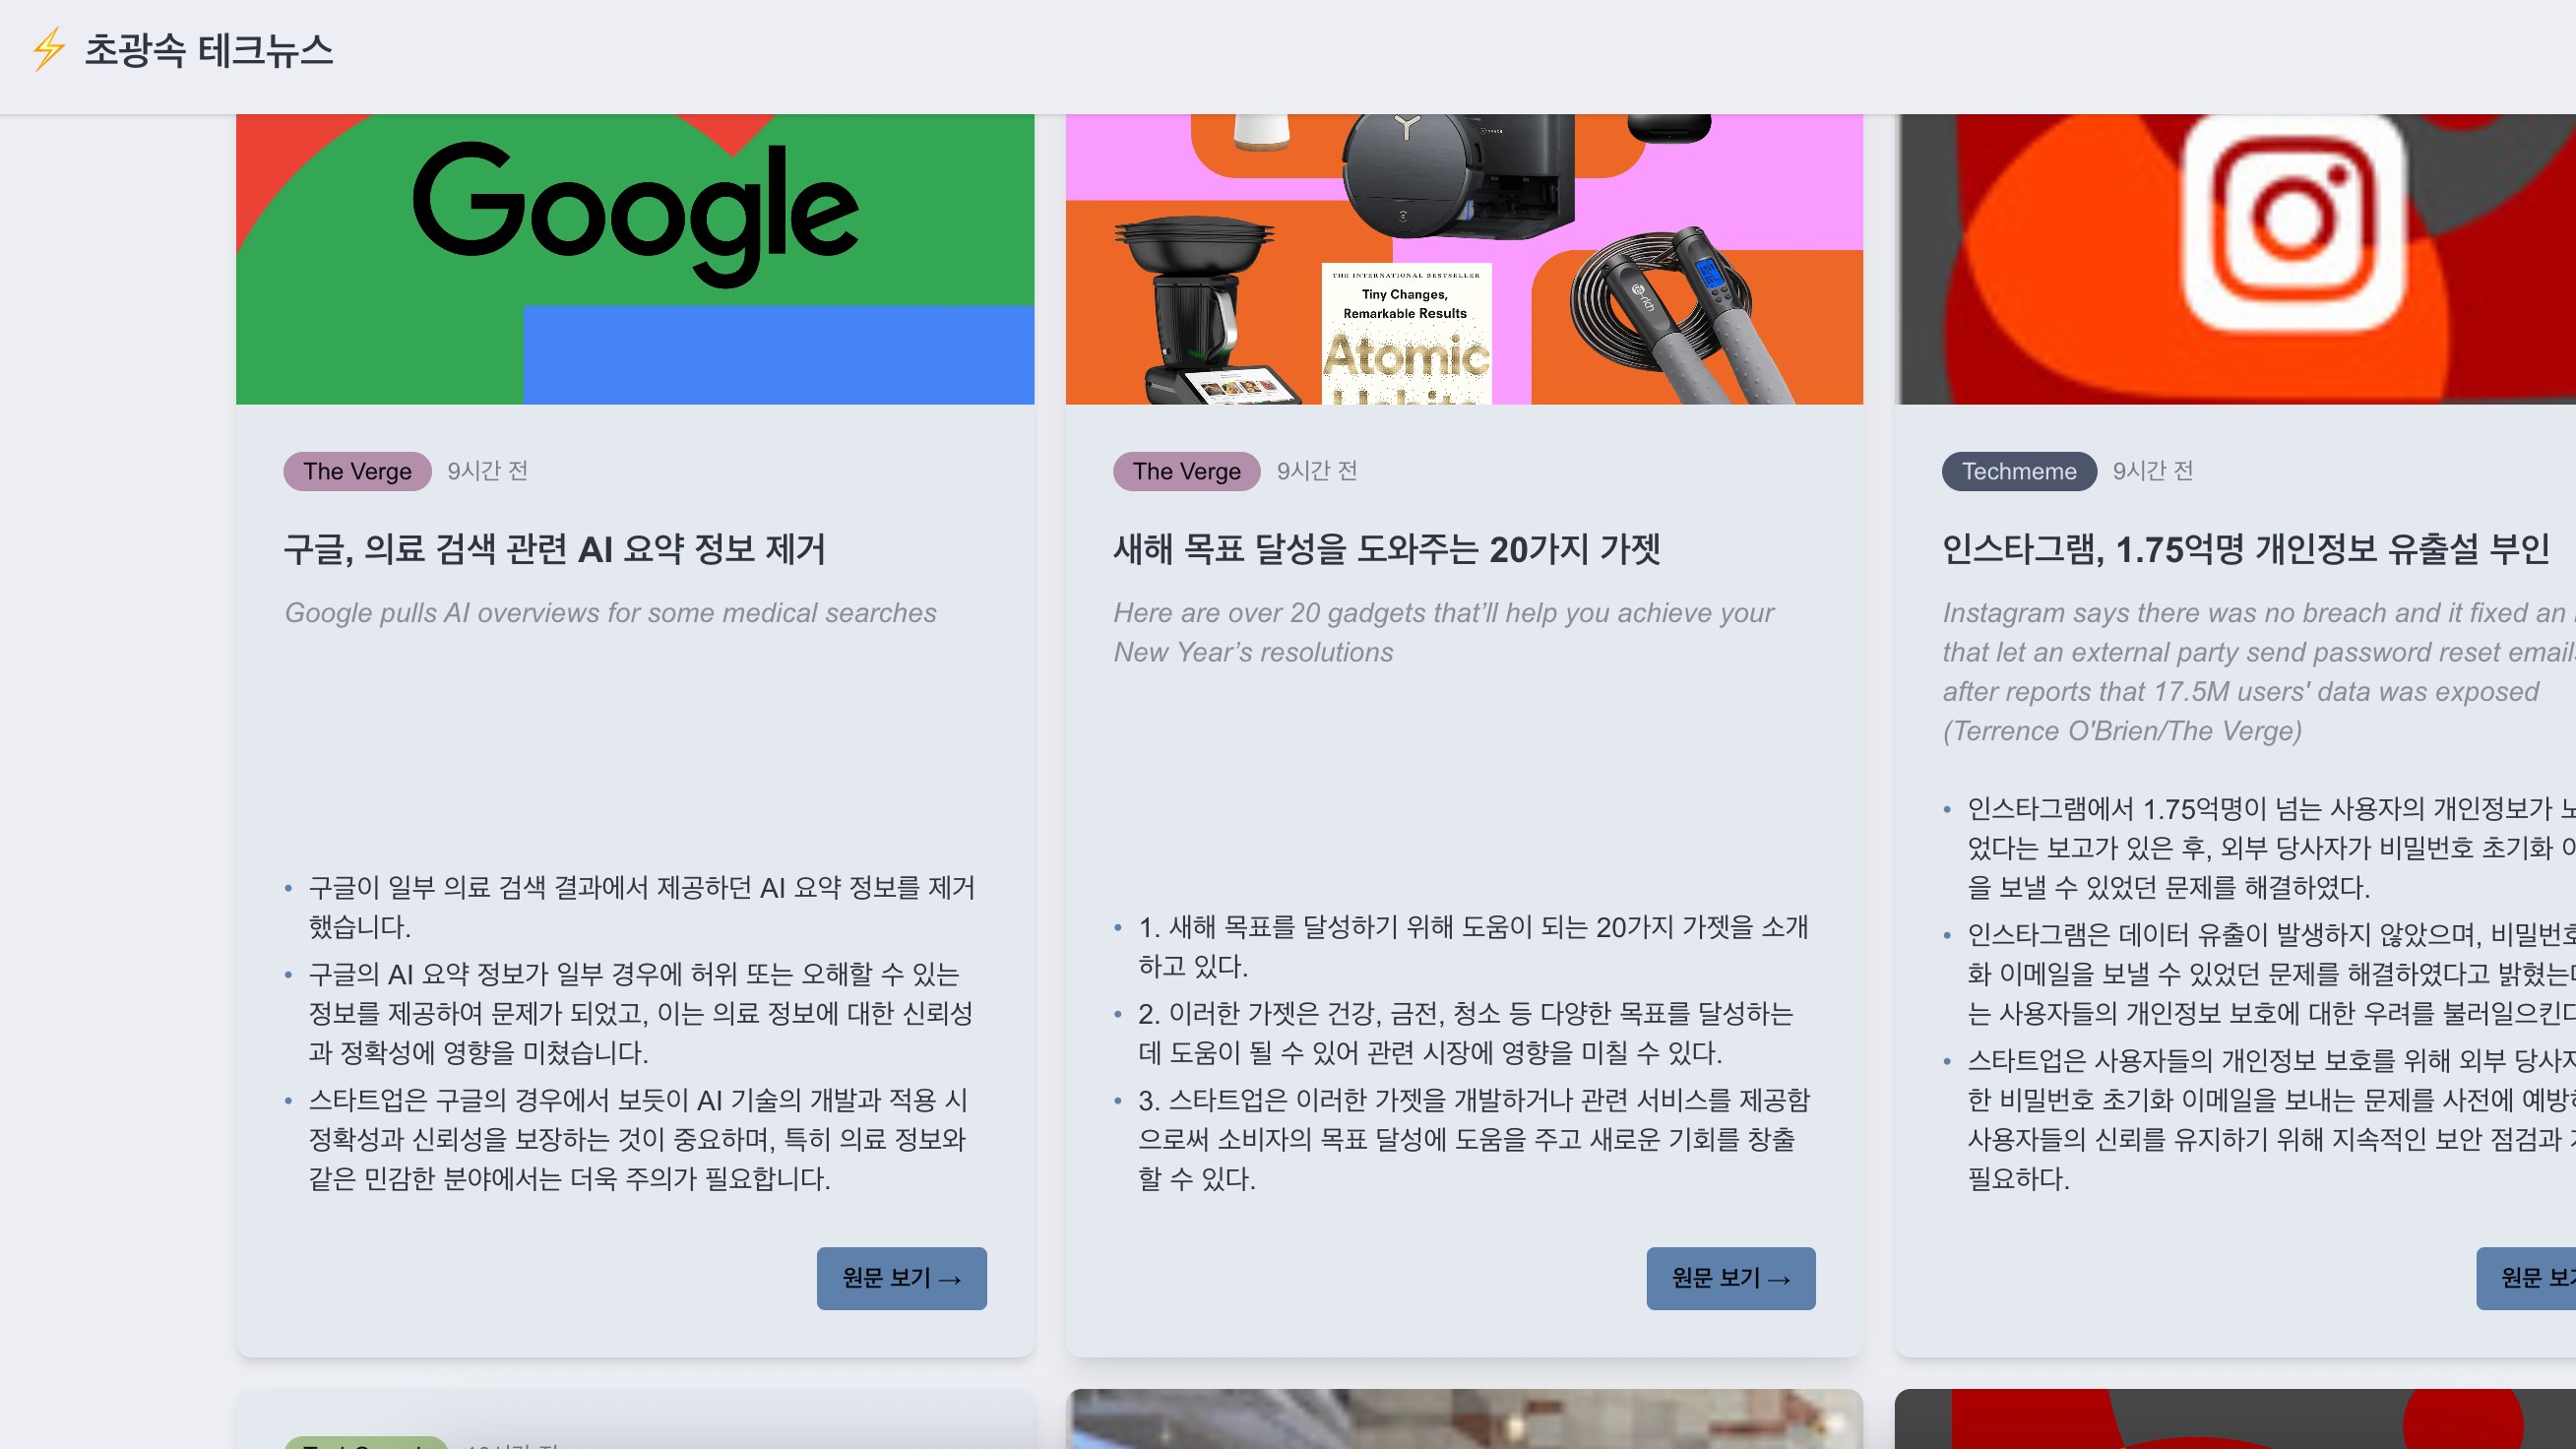This screenshot has width=2576, height=1449.
Task: Click the lightning bolt logo icon
Action: tap(47, 50)
